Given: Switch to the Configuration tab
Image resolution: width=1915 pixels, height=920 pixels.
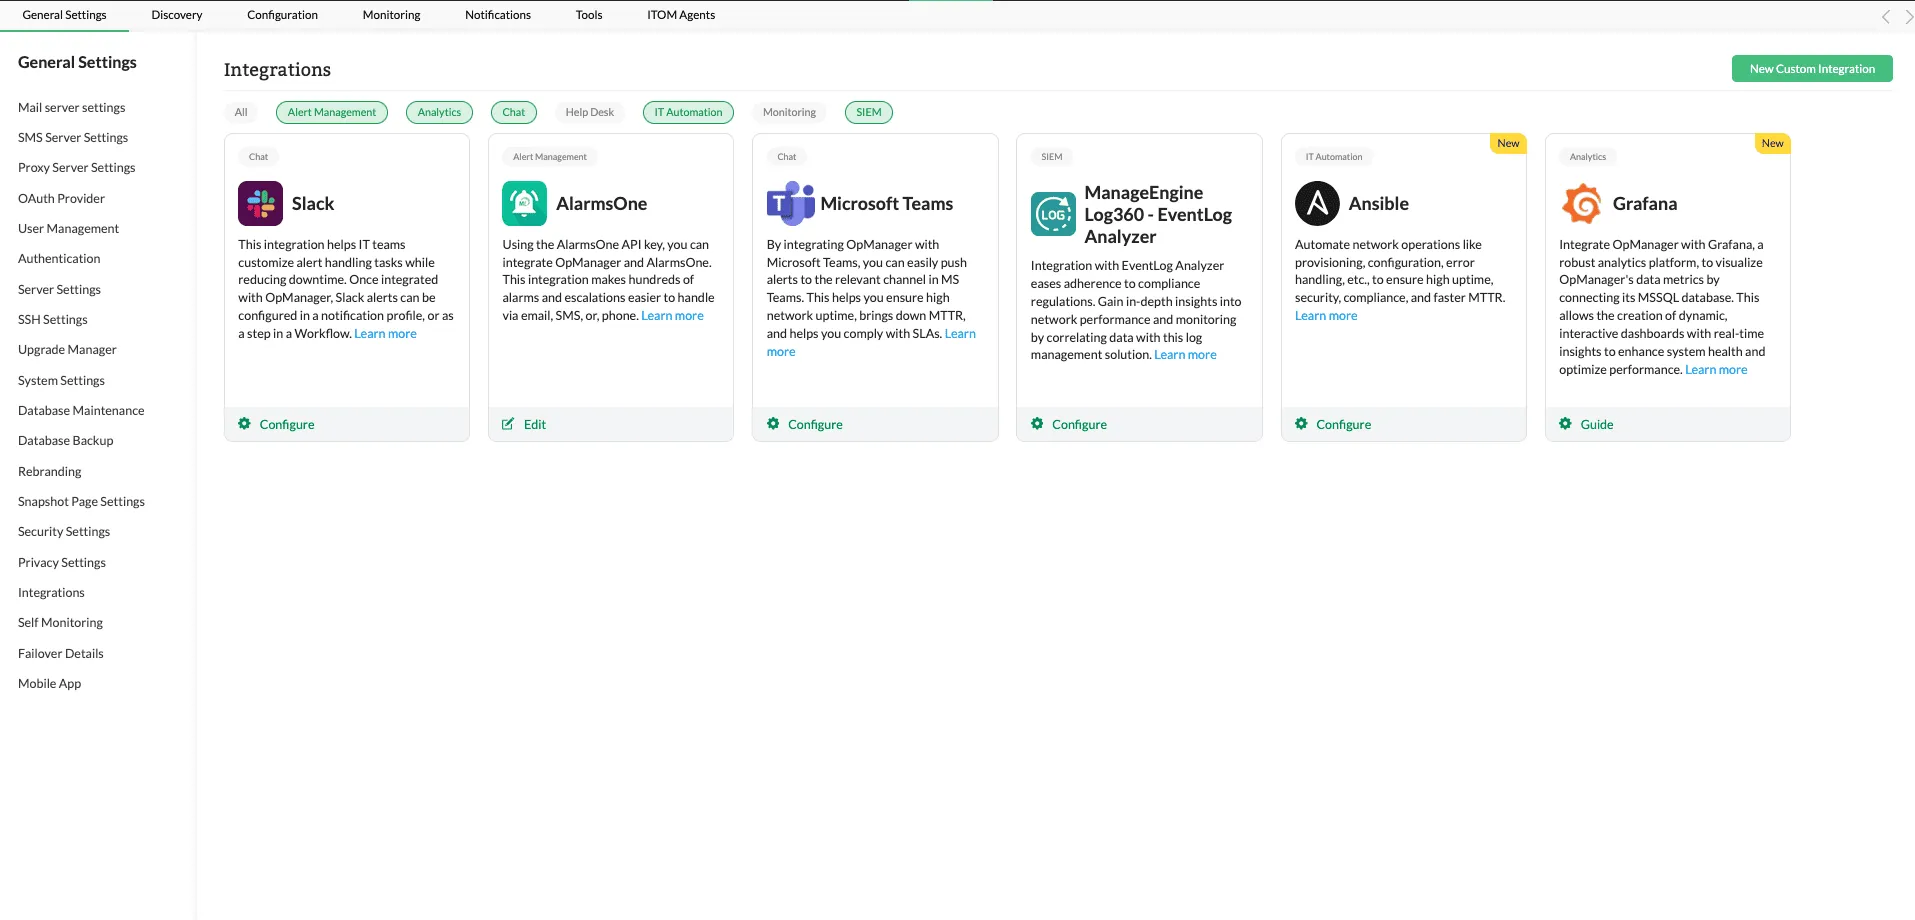Looking at the screenshot, I should point(282,15).
